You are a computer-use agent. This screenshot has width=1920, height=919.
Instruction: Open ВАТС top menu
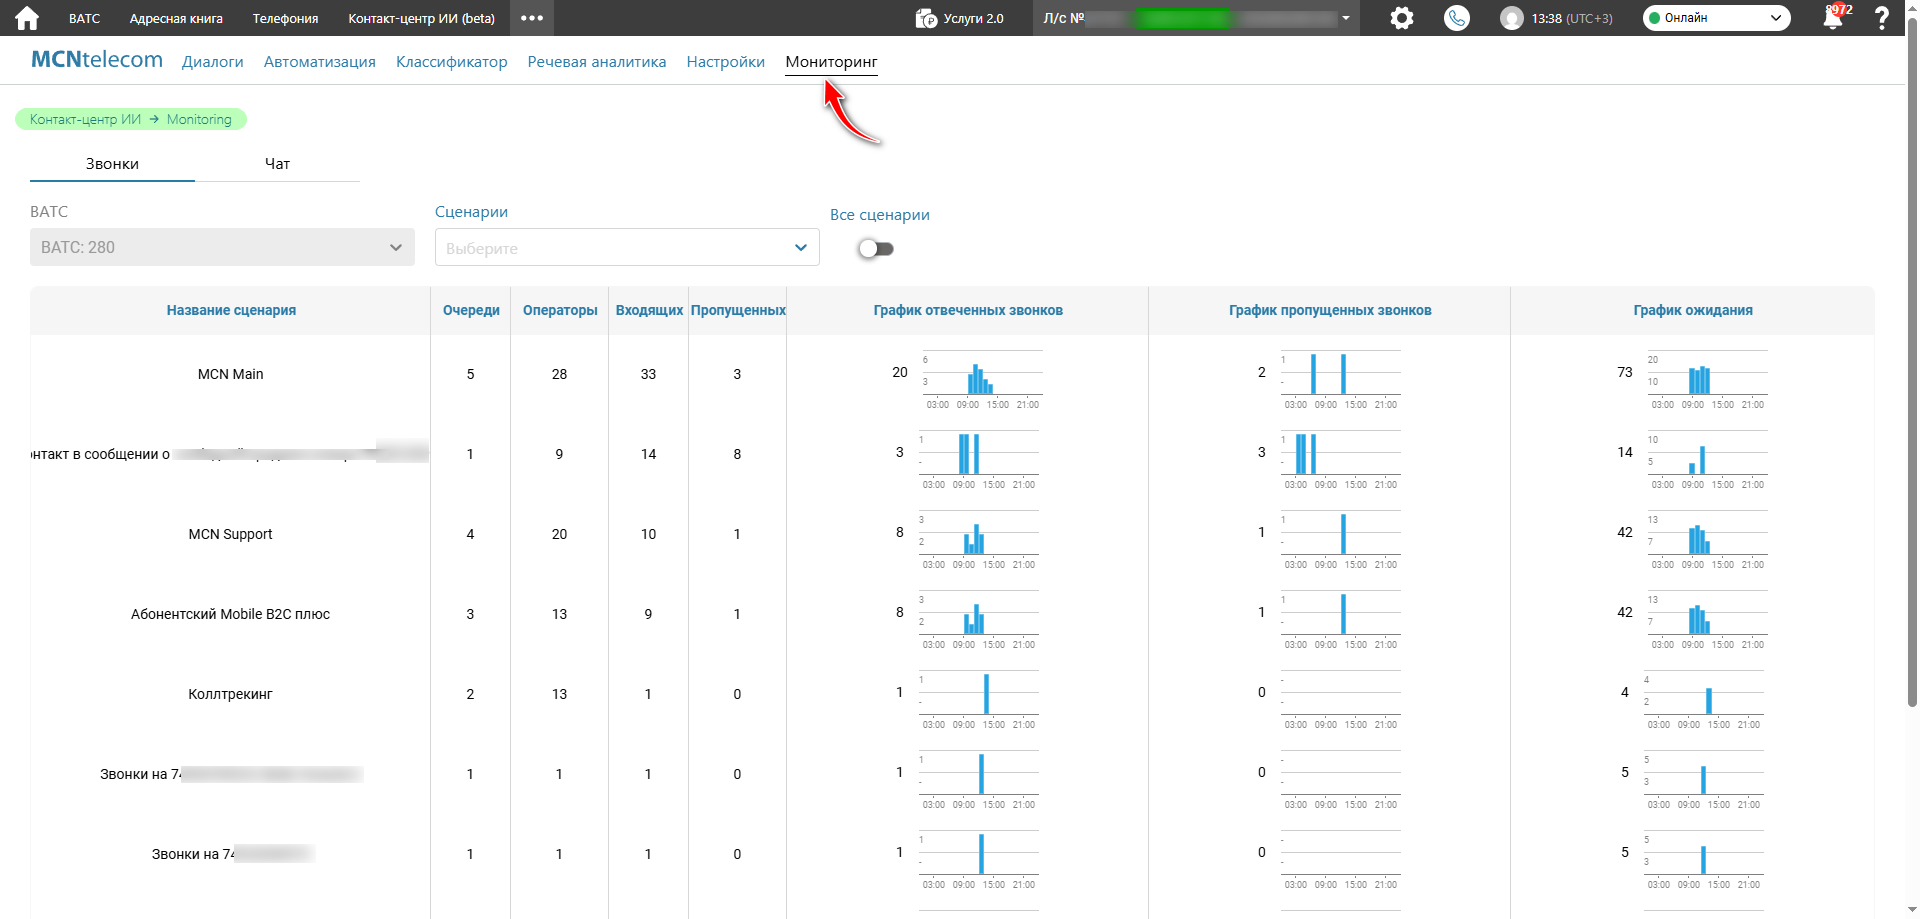coord(84,18)
